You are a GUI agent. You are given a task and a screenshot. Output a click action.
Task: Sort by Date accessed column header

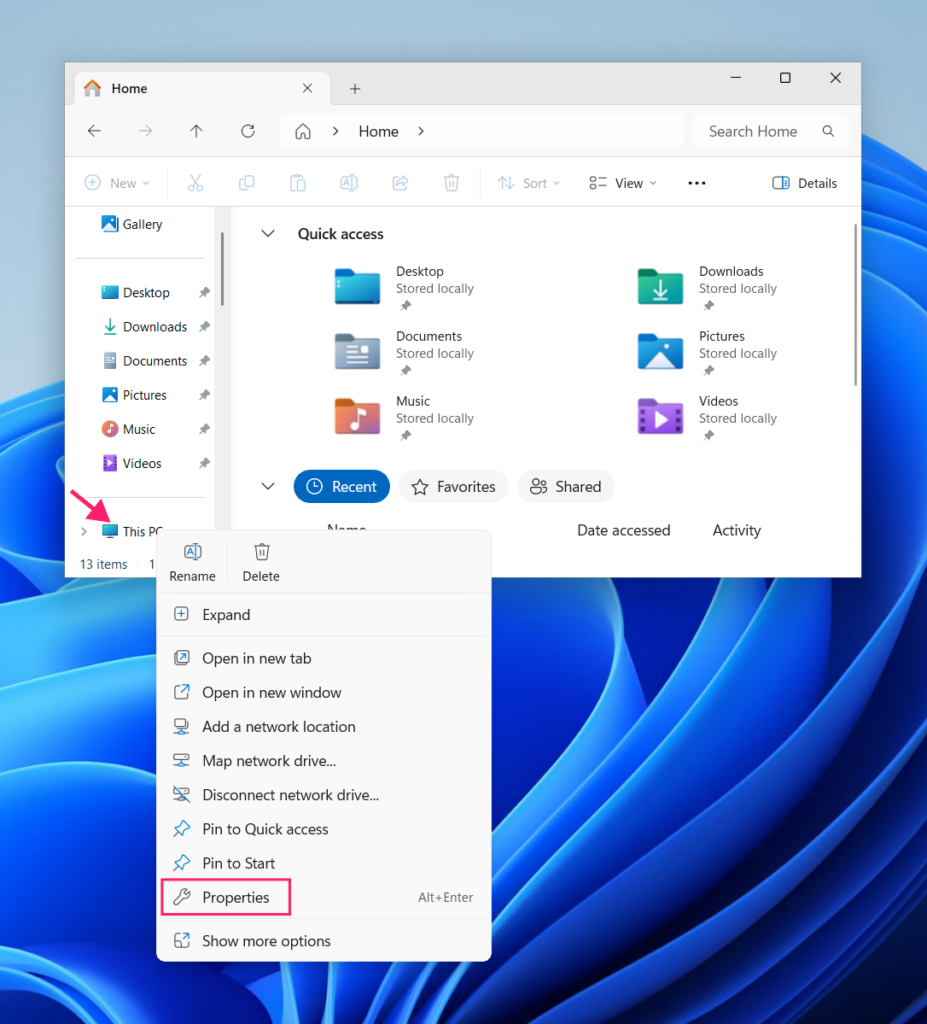coord(623,530)
